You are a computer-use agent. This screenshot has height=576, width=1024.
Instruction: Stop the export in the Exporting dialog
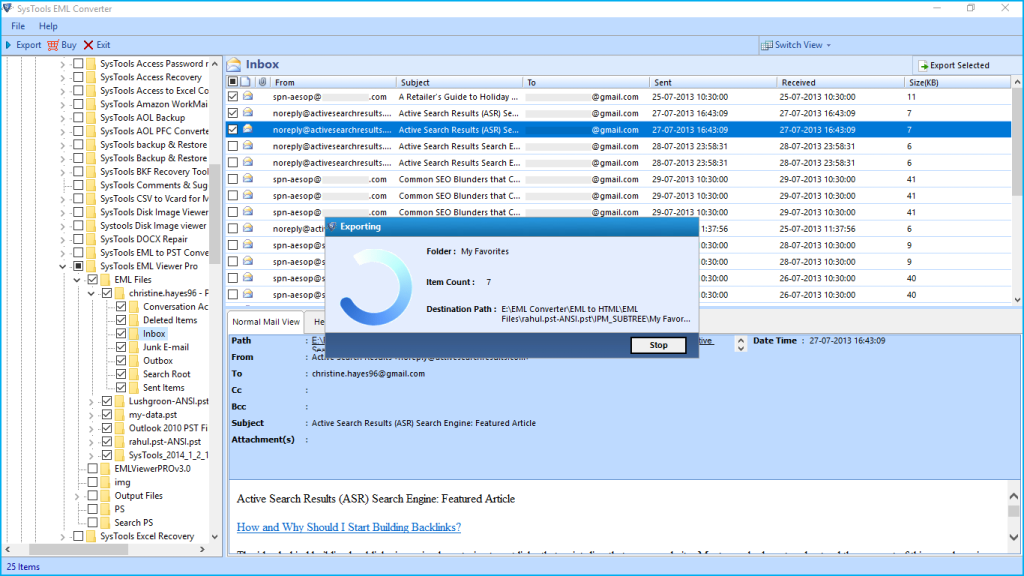point(658,345)
